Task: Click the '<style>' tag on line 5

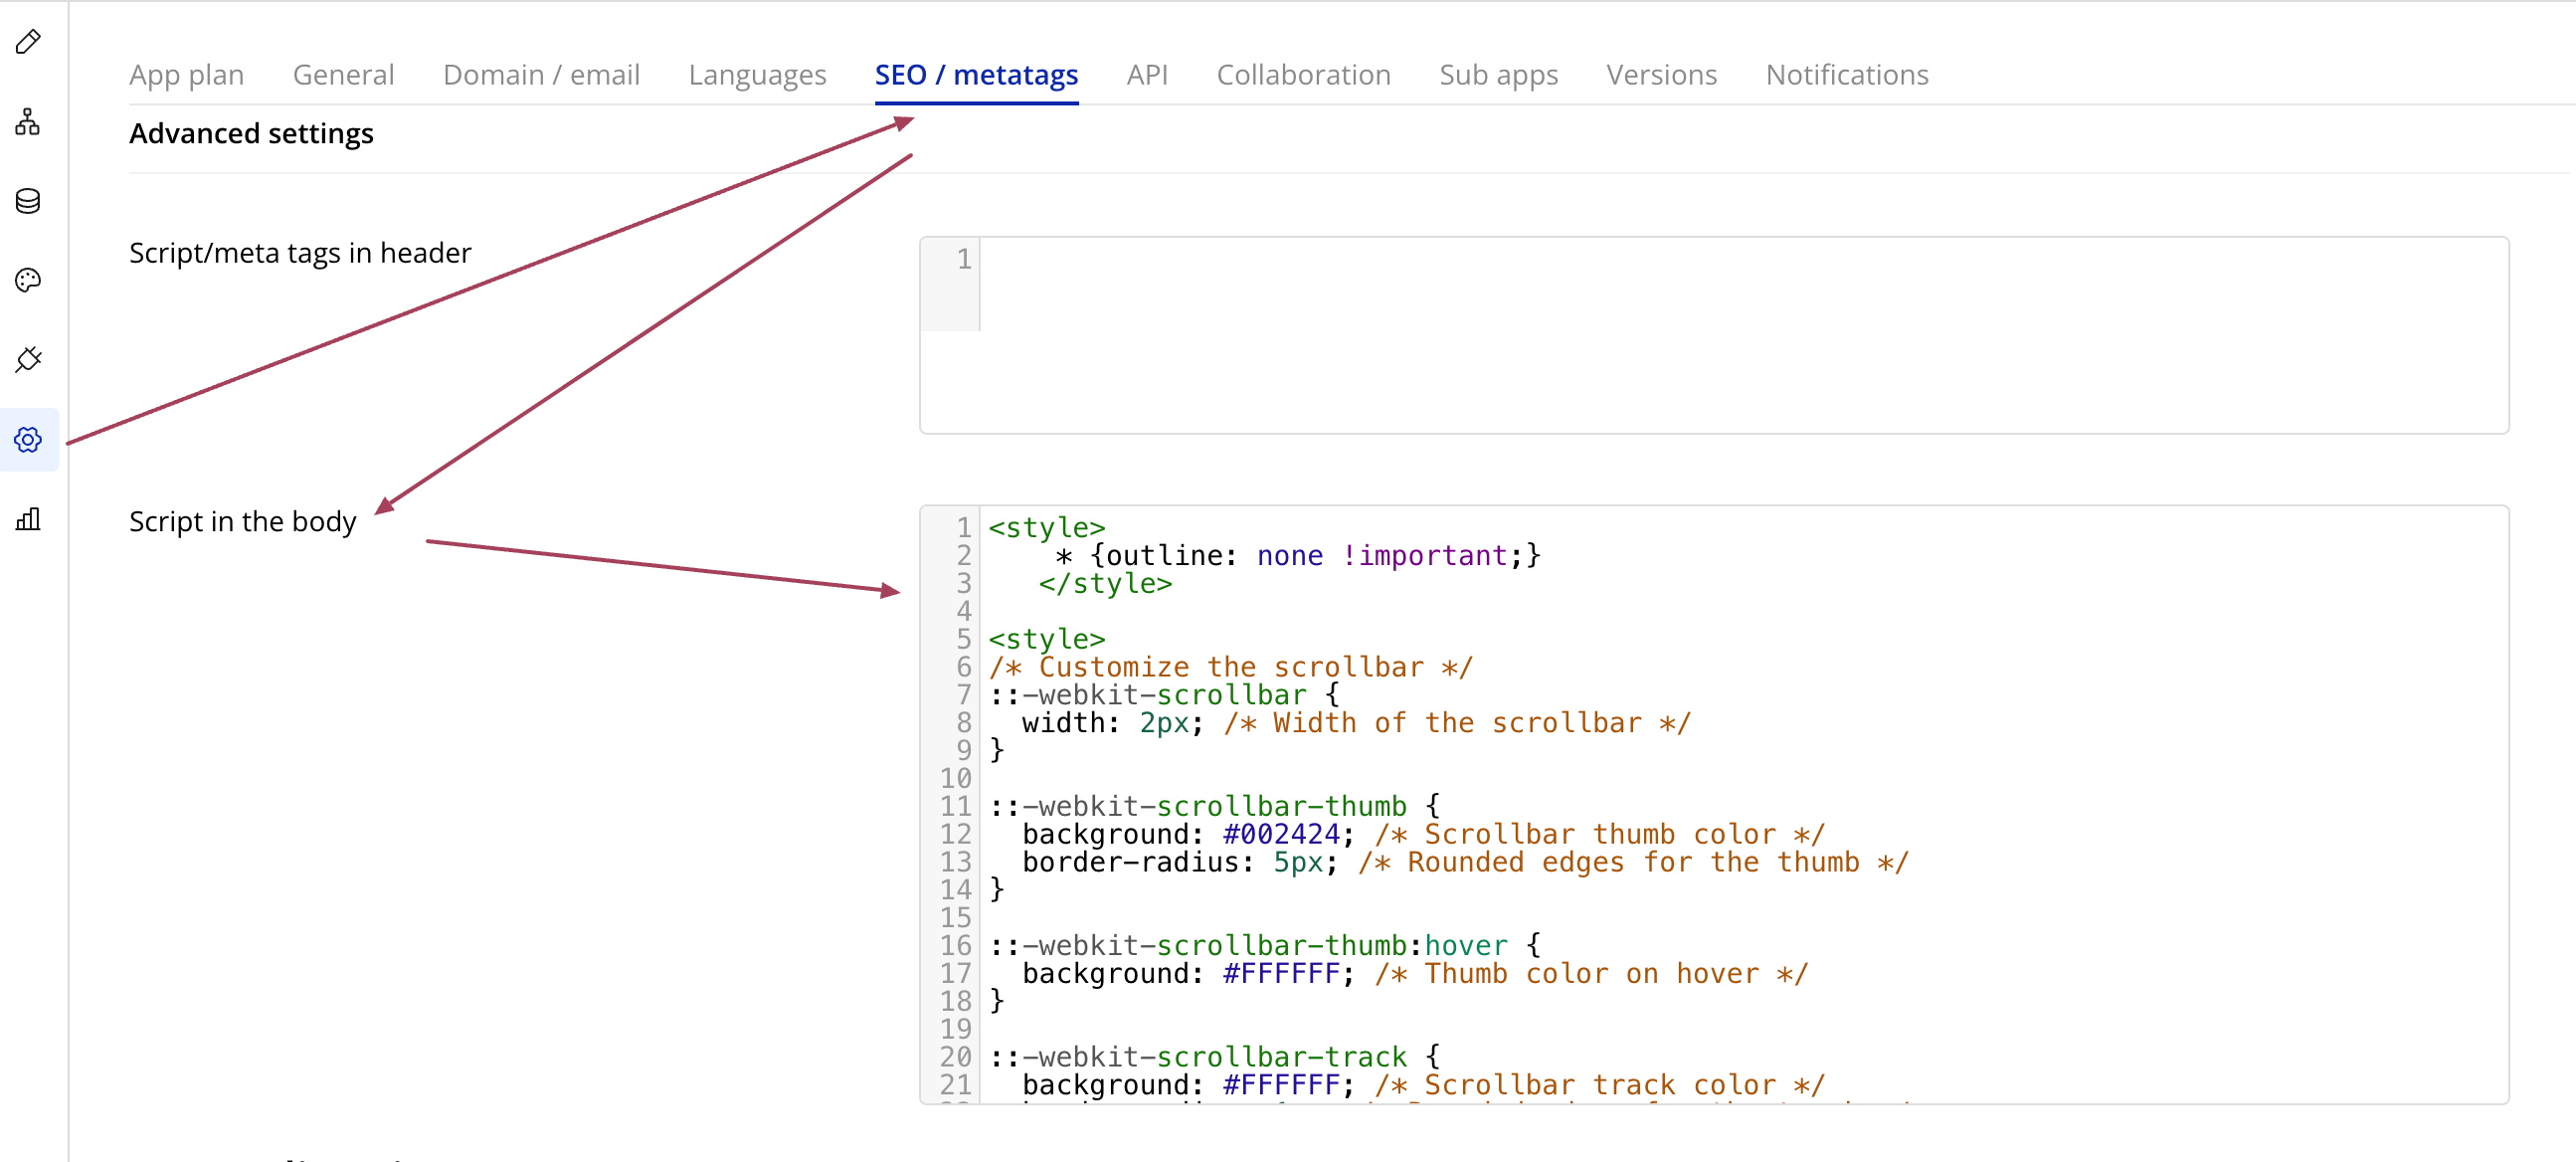Action: 1047,640
